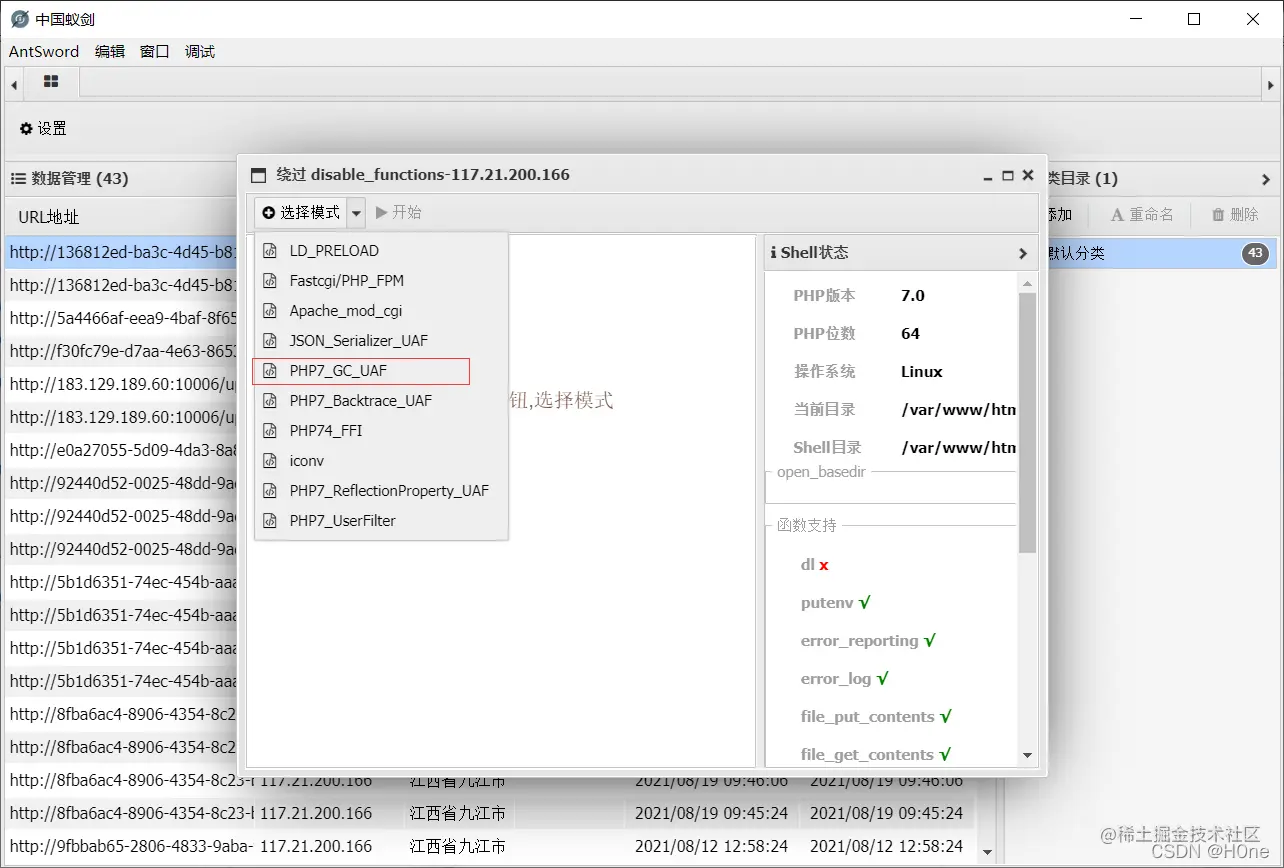Viewport: 1284px width, 868px height.
Task: Click the LD_PRELOAD file code icon
Action: click(269, 251)
